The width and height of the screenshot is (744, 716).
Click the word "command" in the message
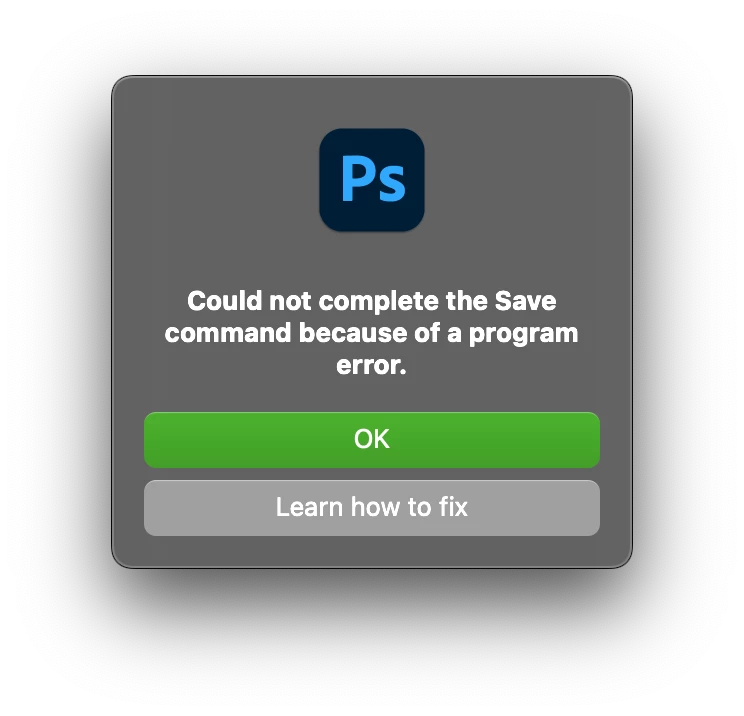click(228, 333)
